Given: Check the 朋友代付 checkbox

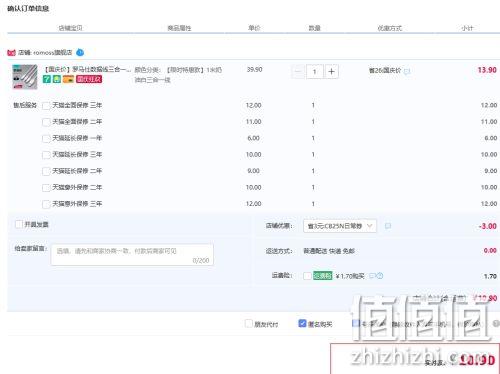Looking at the screenshot, I should [x=249, y=323].
